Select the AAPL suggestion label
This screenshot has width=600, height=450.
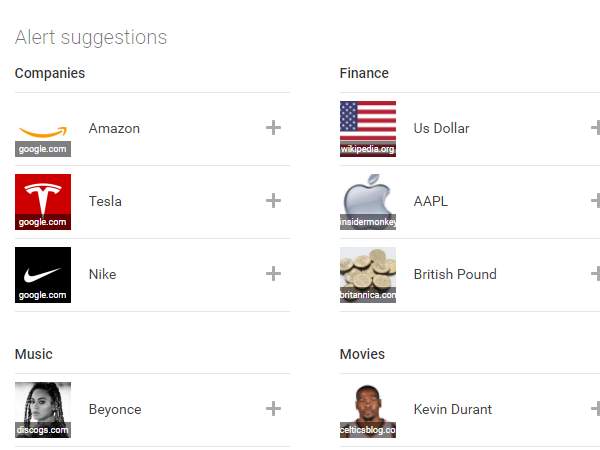point(430,201)
